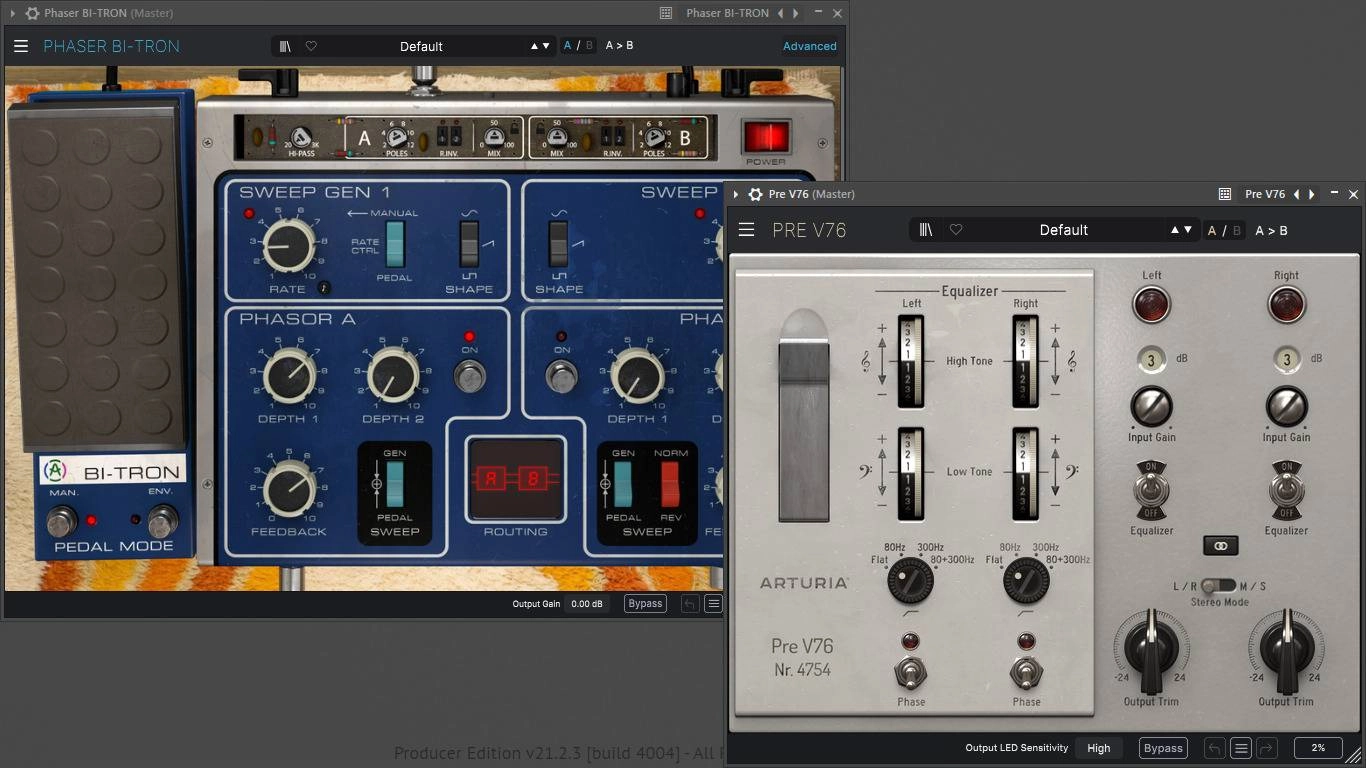Select the next preset arrow in Pre V76
The width and height of the screenshot is (1366, 768).
[x=1188, y=230]
